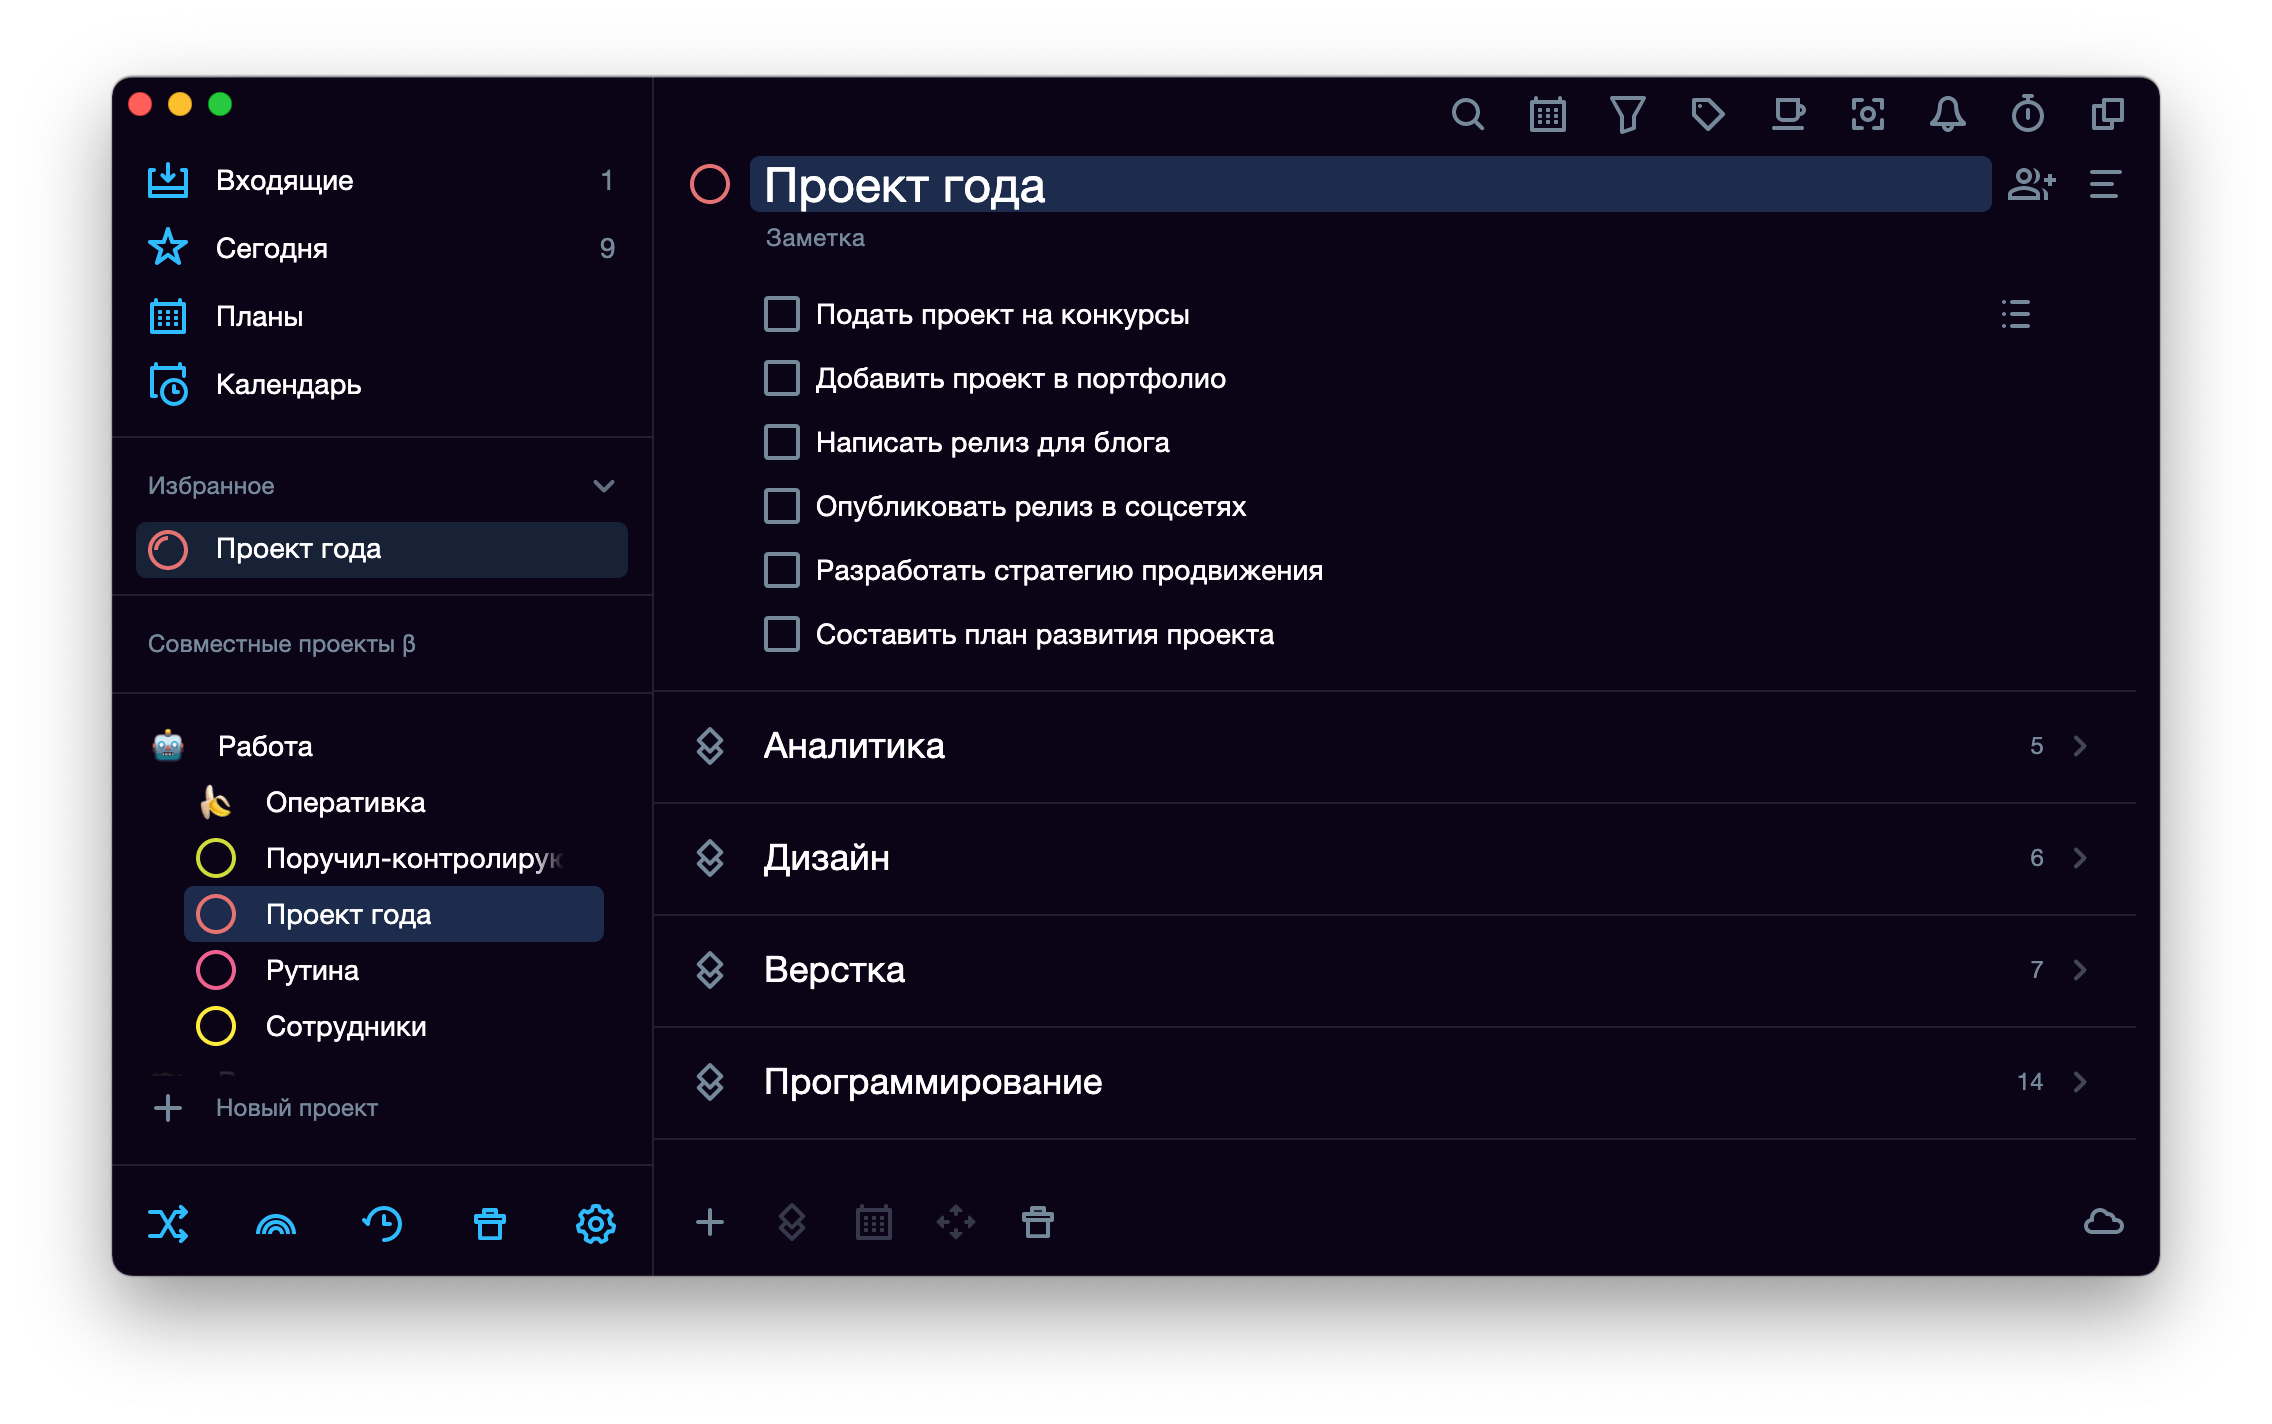2272x1424 pixels.
Task: Open the search magnifier icon
Action: point(1467,115)
